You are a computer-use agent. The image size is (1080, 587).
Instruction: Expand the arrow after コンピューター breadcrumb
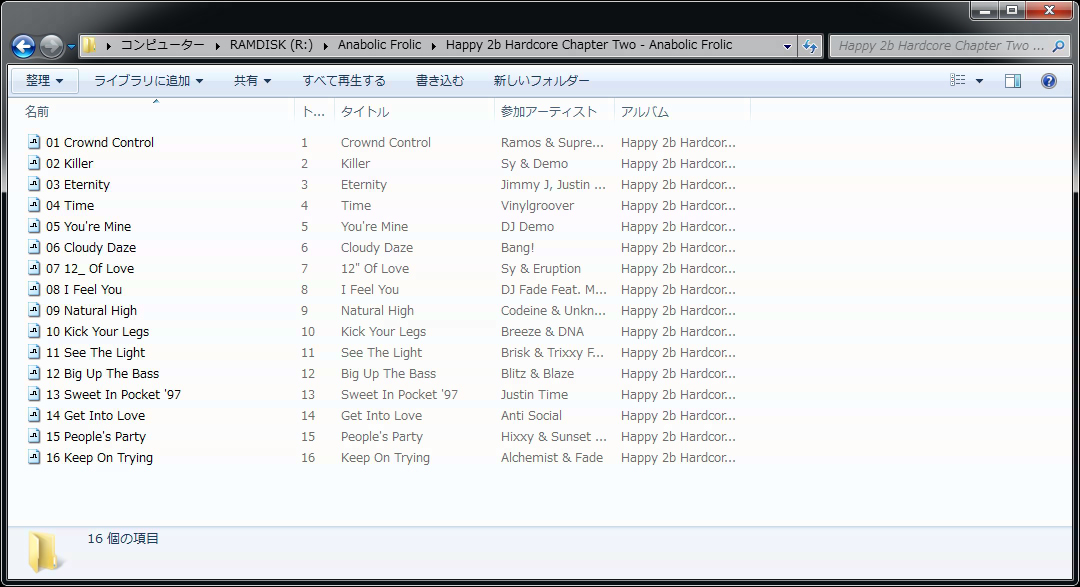tap(218, 46)
